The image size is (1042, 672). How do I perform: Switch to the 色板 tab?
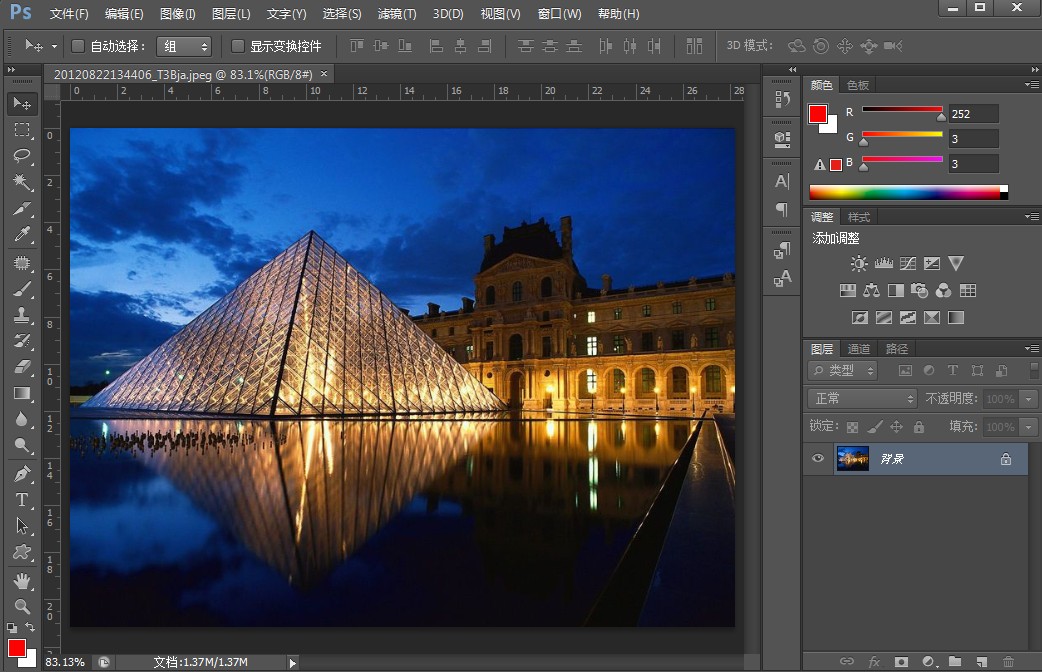[858, 85]
